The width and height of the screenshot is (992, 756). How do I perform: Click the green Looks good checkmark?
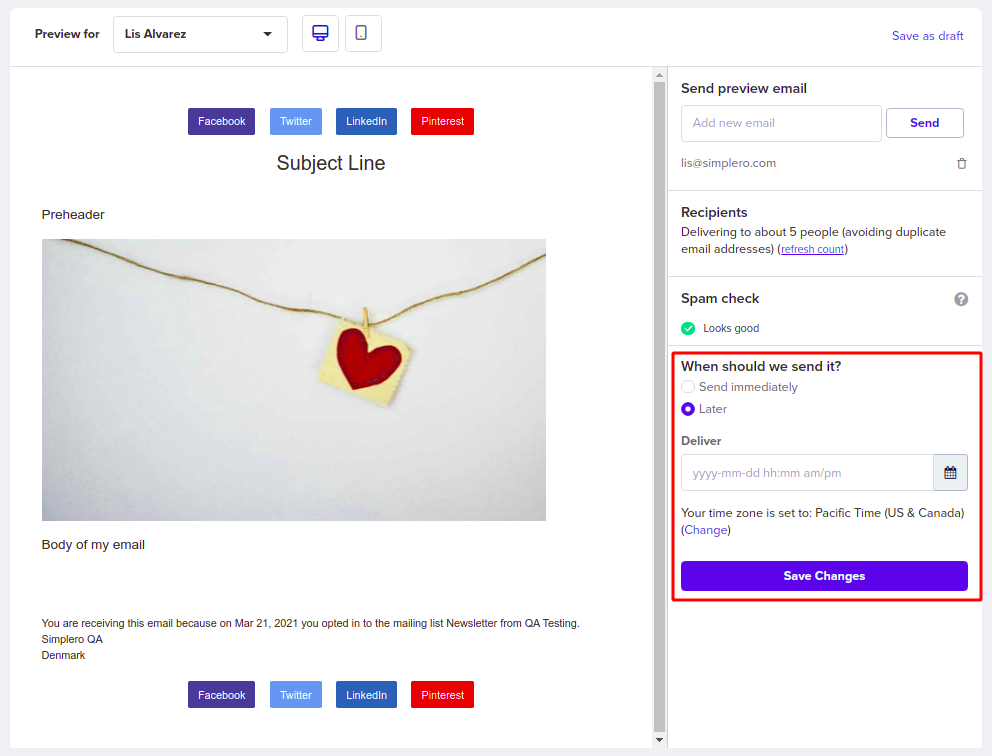pyautogui.click(x=688, y=328)
